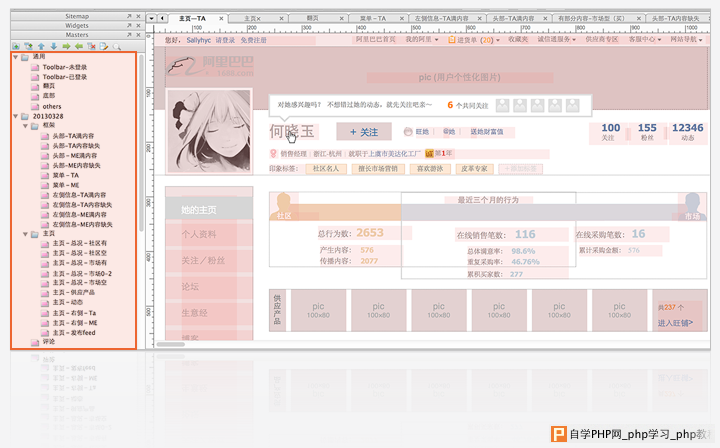
Task: Switch to the 头部-TA内容缺失 tab
Action: (676, 18)
